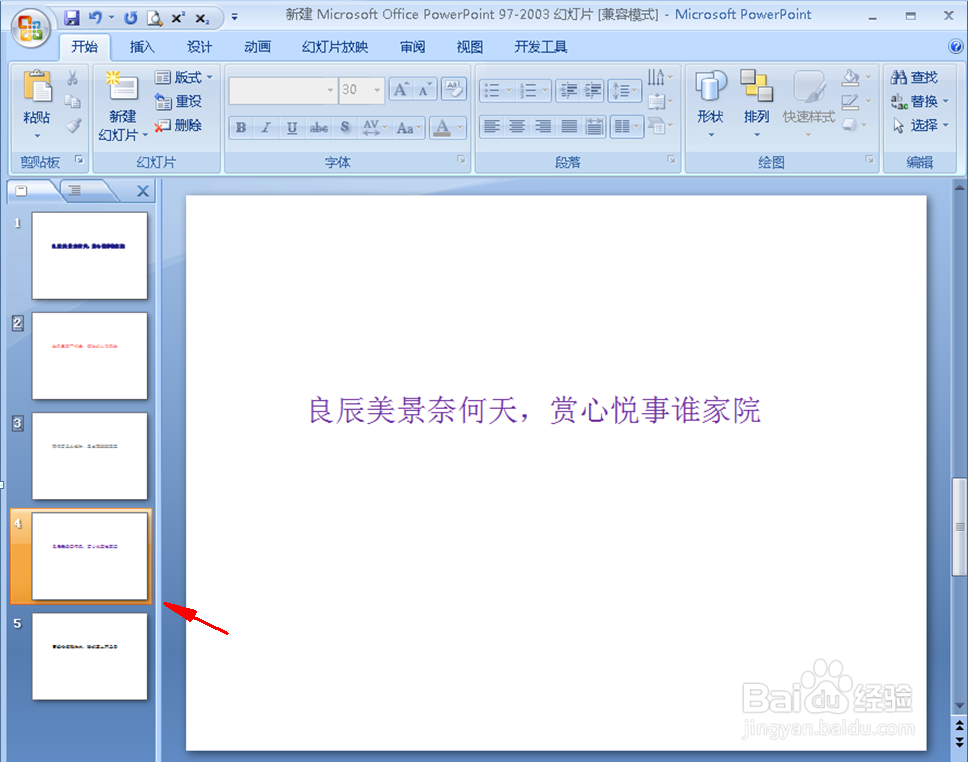
Task: Undo the last action
Action: pyautogui.click(x=96, y=17)
